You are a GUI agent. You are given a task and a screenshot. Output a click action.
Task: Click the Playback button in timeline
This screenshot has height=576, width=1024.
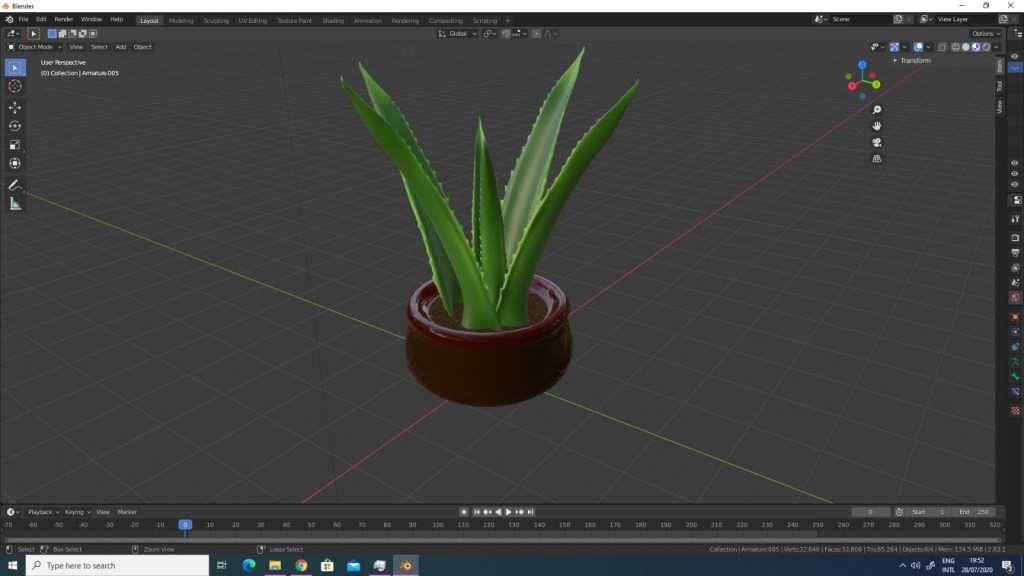tap(42, 512)
